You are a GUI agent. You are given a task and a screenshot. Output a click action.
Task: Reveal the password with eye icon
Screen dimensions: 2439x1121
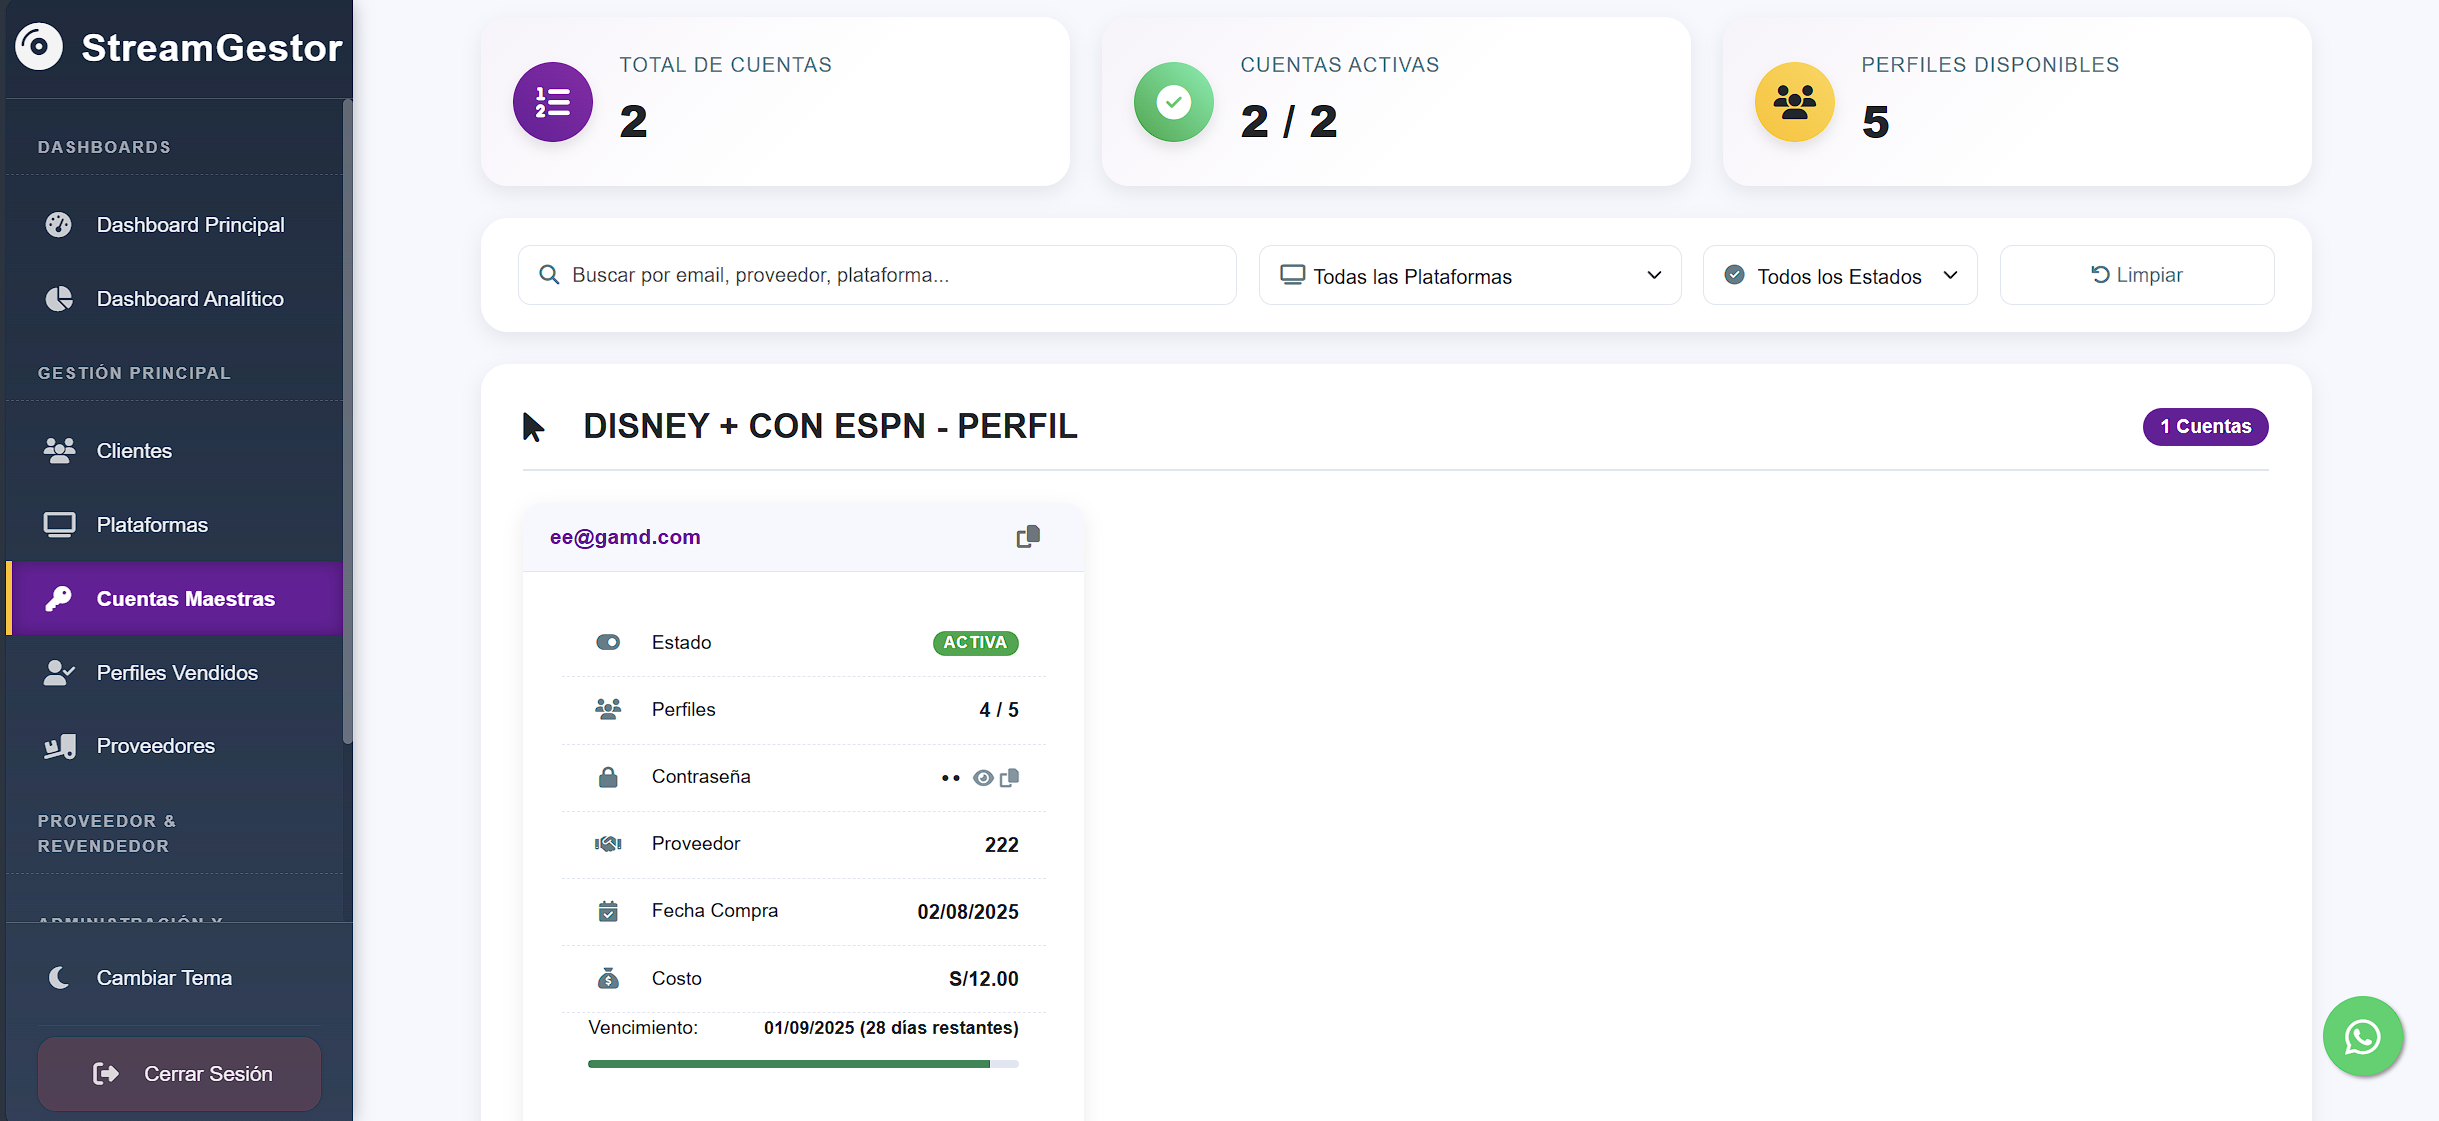[x=983, y=778]
